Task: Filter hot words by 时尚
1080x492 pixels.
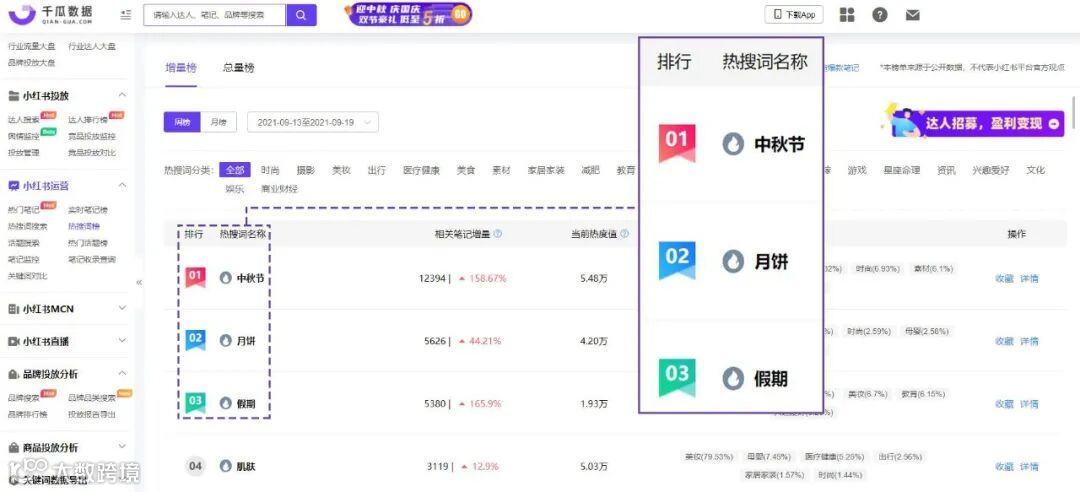Action: [270, 170]
